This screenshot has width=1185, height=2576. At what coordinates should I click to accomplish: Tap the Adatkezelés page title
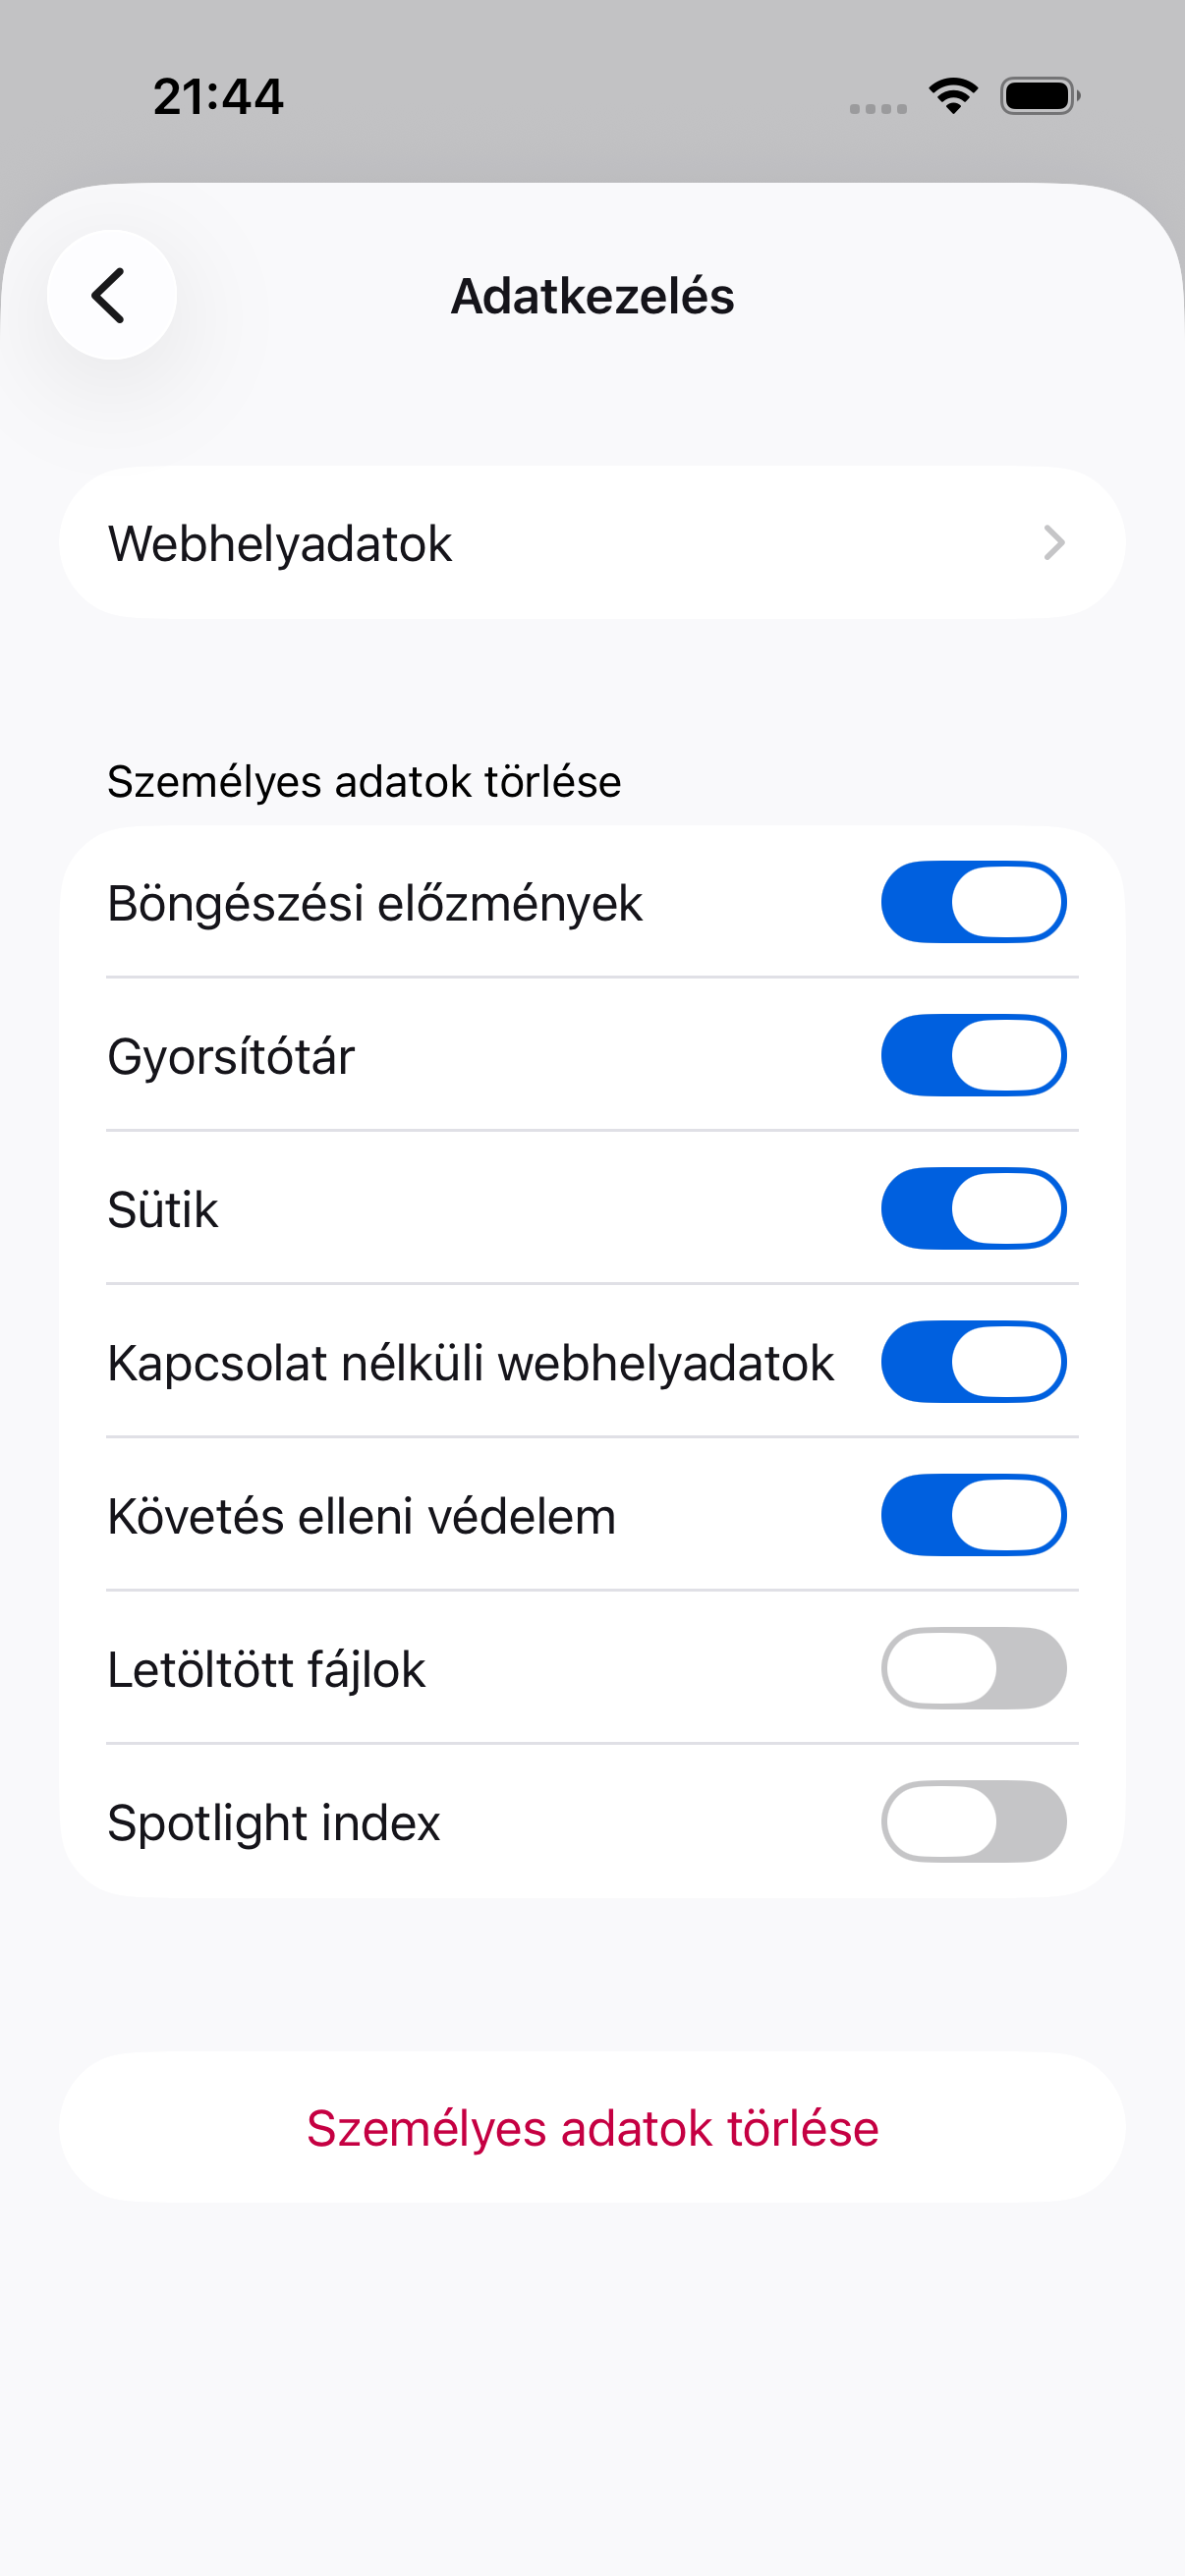pos(592,296)
